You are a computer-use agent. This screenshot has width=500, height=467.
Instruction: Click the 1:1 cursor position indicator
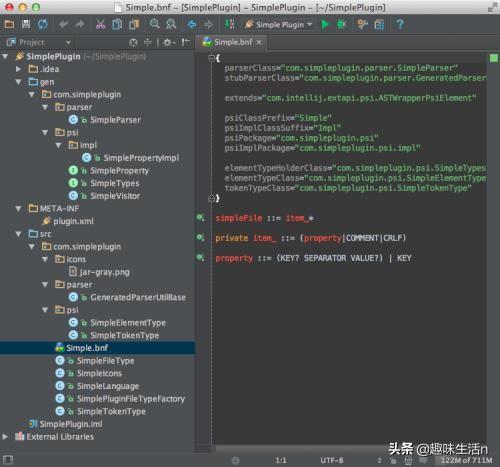[281, 460]
